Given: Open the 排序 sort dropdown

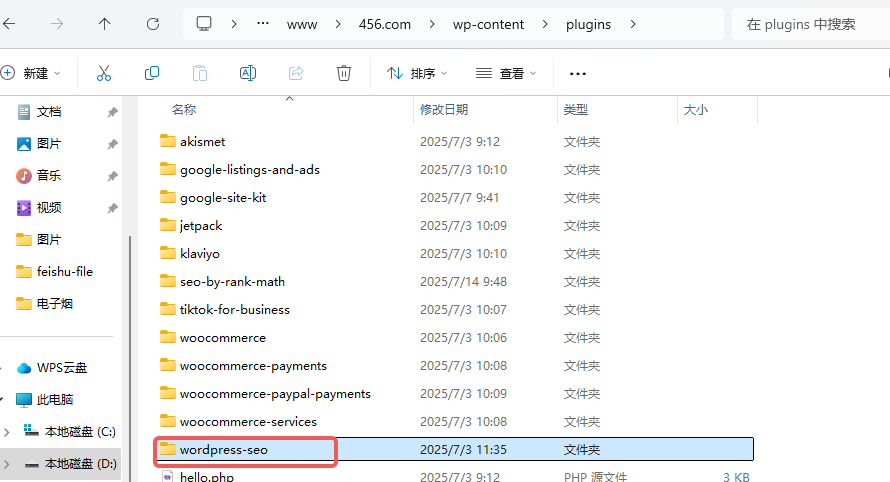Looking at the screenshot, I should click(x=416, y=73).
